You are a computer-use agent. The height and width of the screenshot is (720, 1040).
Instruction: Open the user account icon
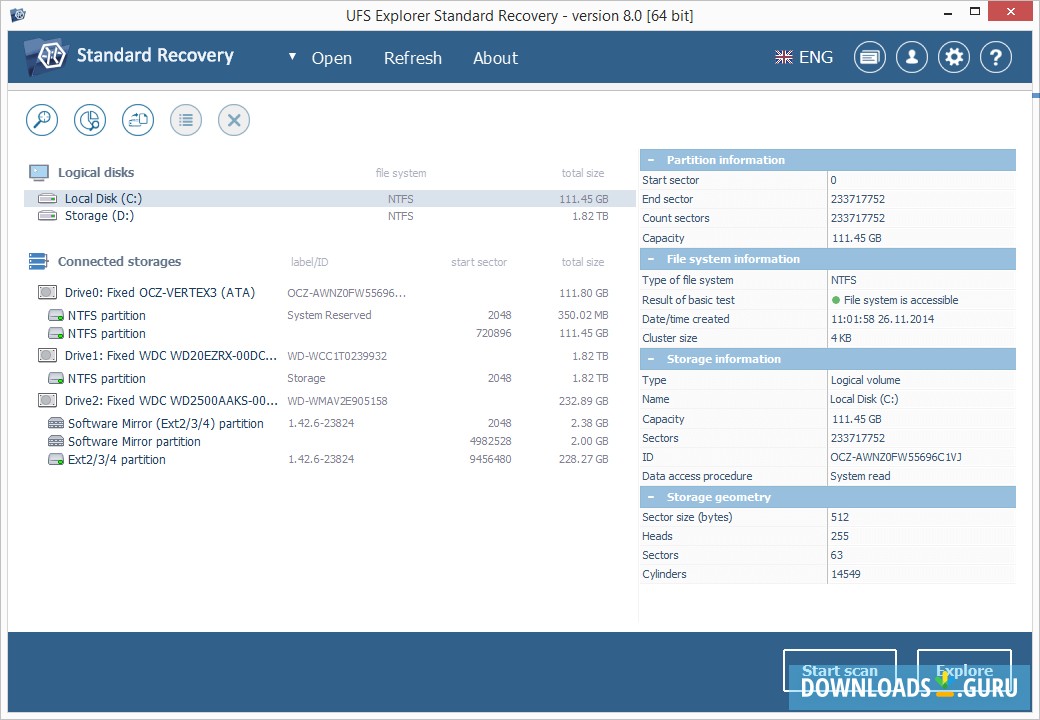pos(911,57)
